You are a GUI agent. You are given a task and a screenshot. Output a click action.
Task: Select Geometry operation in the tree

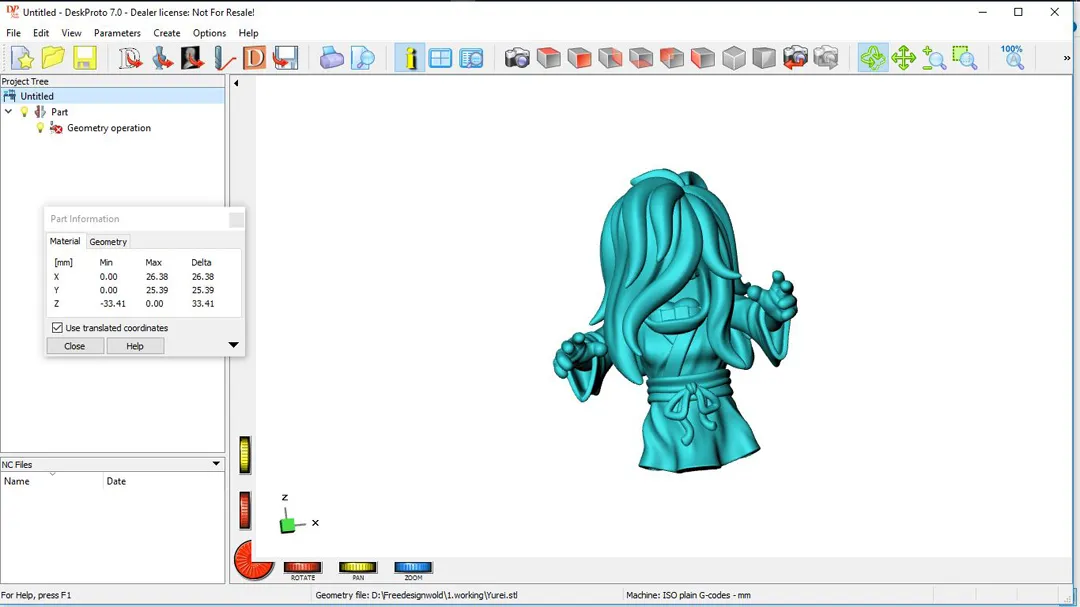[x=109, y=128]
